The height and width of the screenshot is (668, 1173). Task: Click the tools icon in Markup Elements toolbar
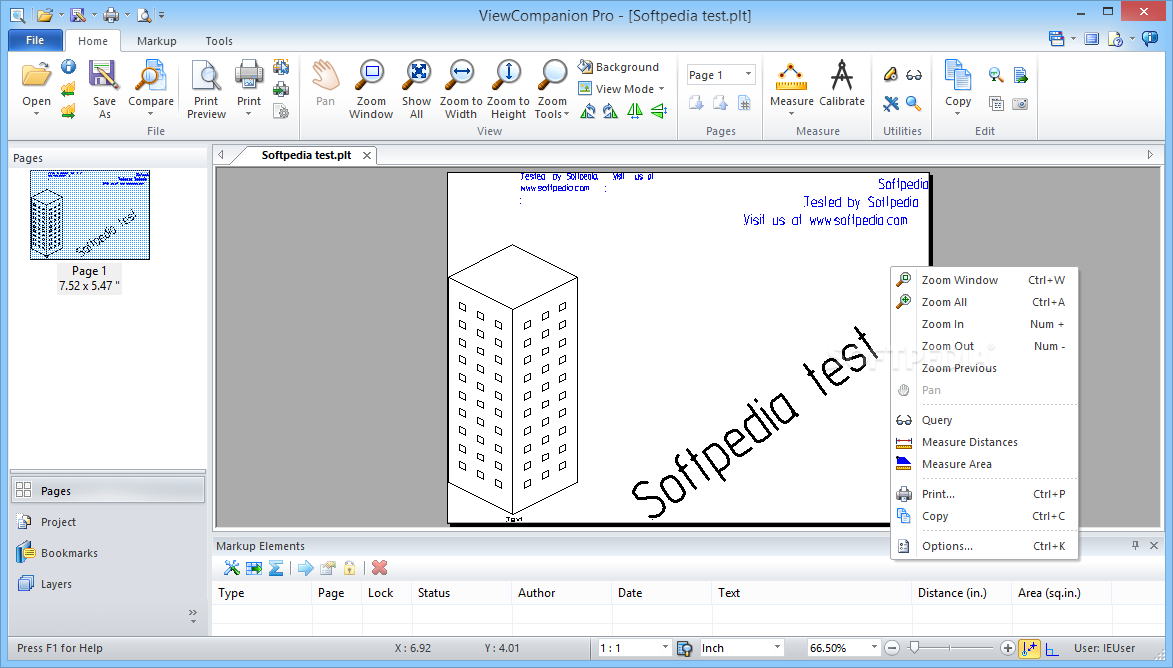point(232,568)
